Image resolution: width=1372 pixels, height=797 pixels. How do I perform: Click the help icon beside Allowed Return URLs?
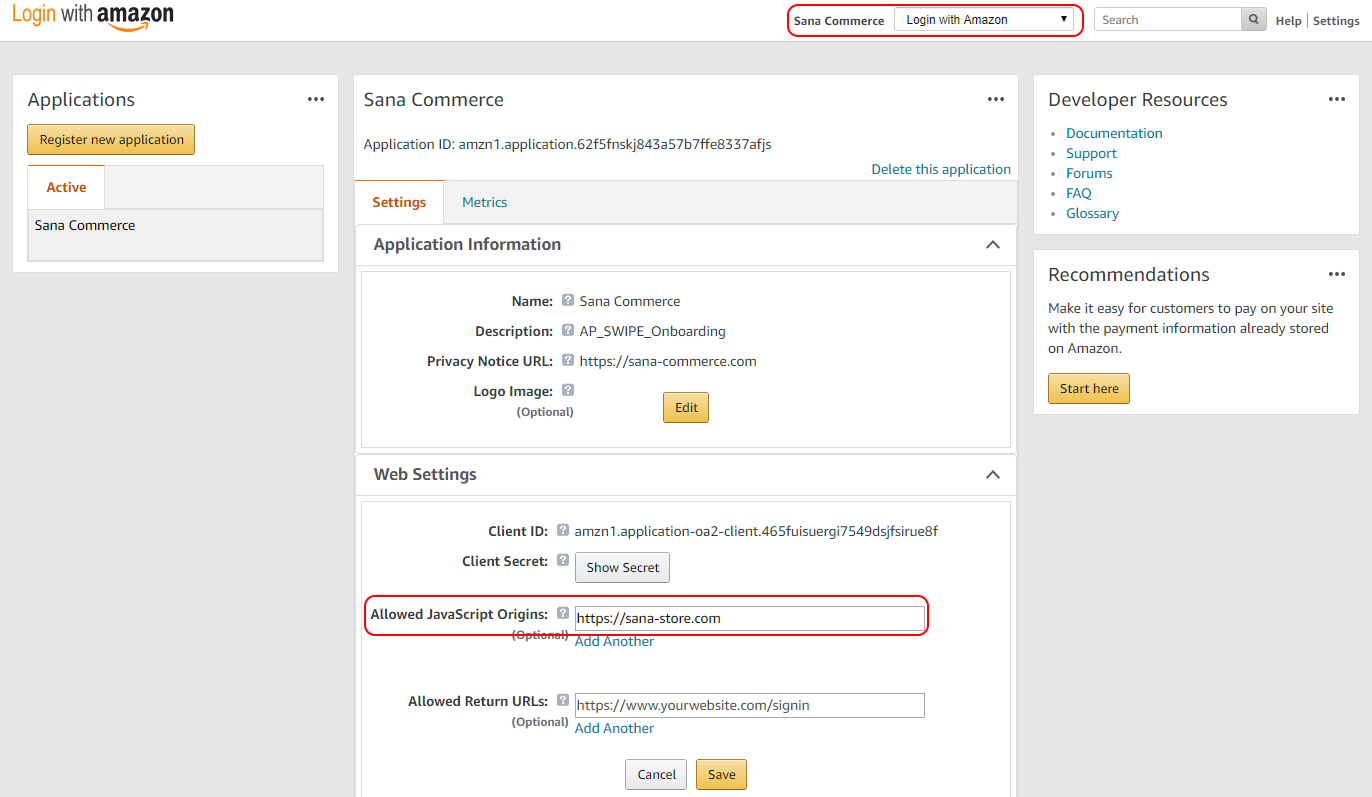tap(563, 701)
